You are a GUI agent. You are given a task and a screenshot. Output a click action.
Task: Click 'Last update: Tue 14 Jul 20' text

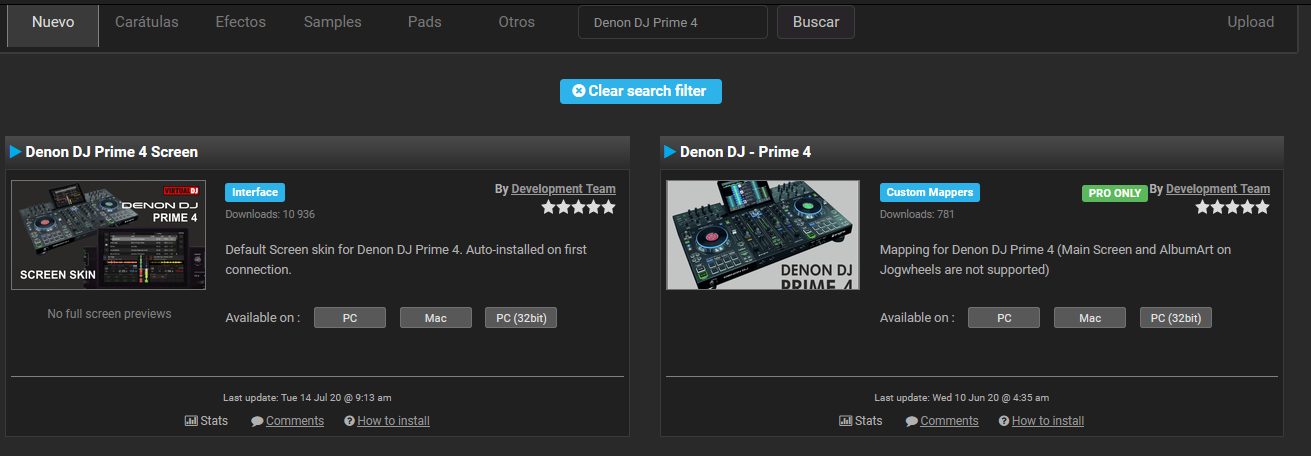307,398
